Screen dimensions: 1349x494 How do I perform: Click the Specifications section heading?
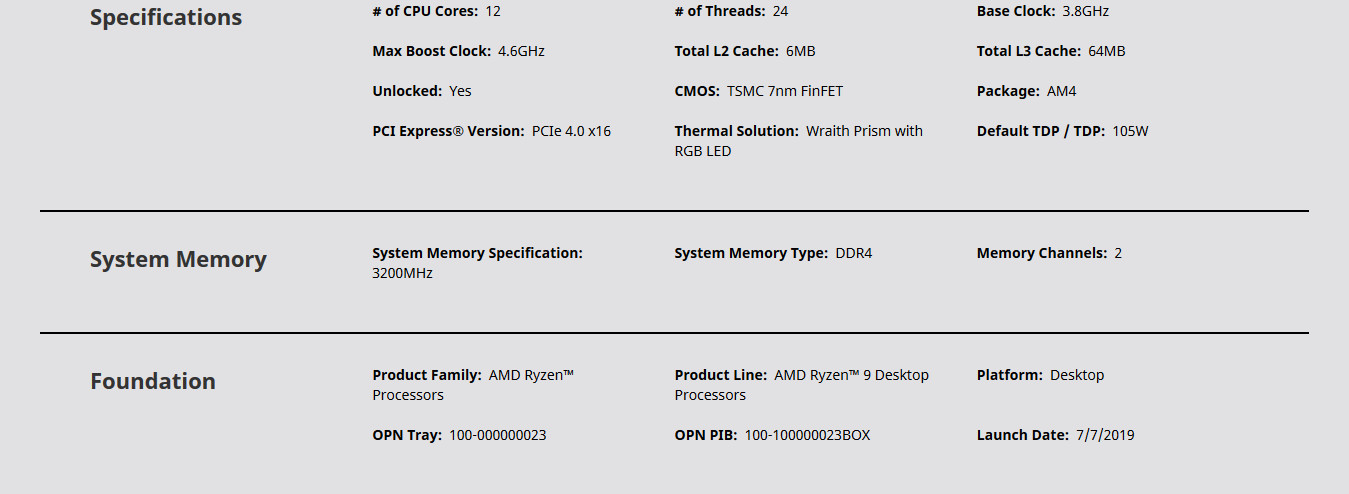point(166,18)
